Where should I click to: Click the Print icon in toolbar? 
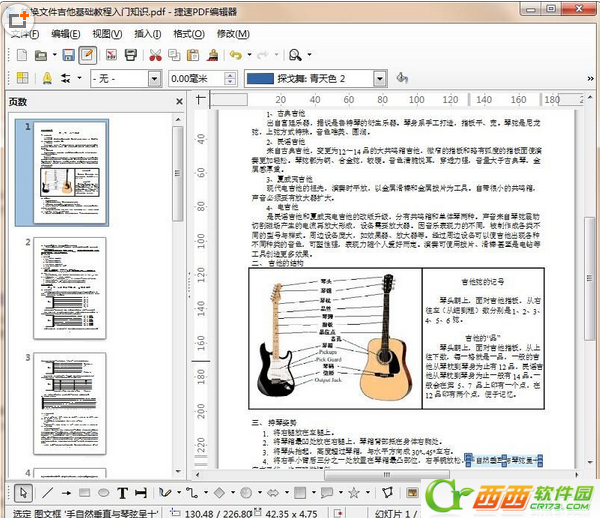pos(132,54)
